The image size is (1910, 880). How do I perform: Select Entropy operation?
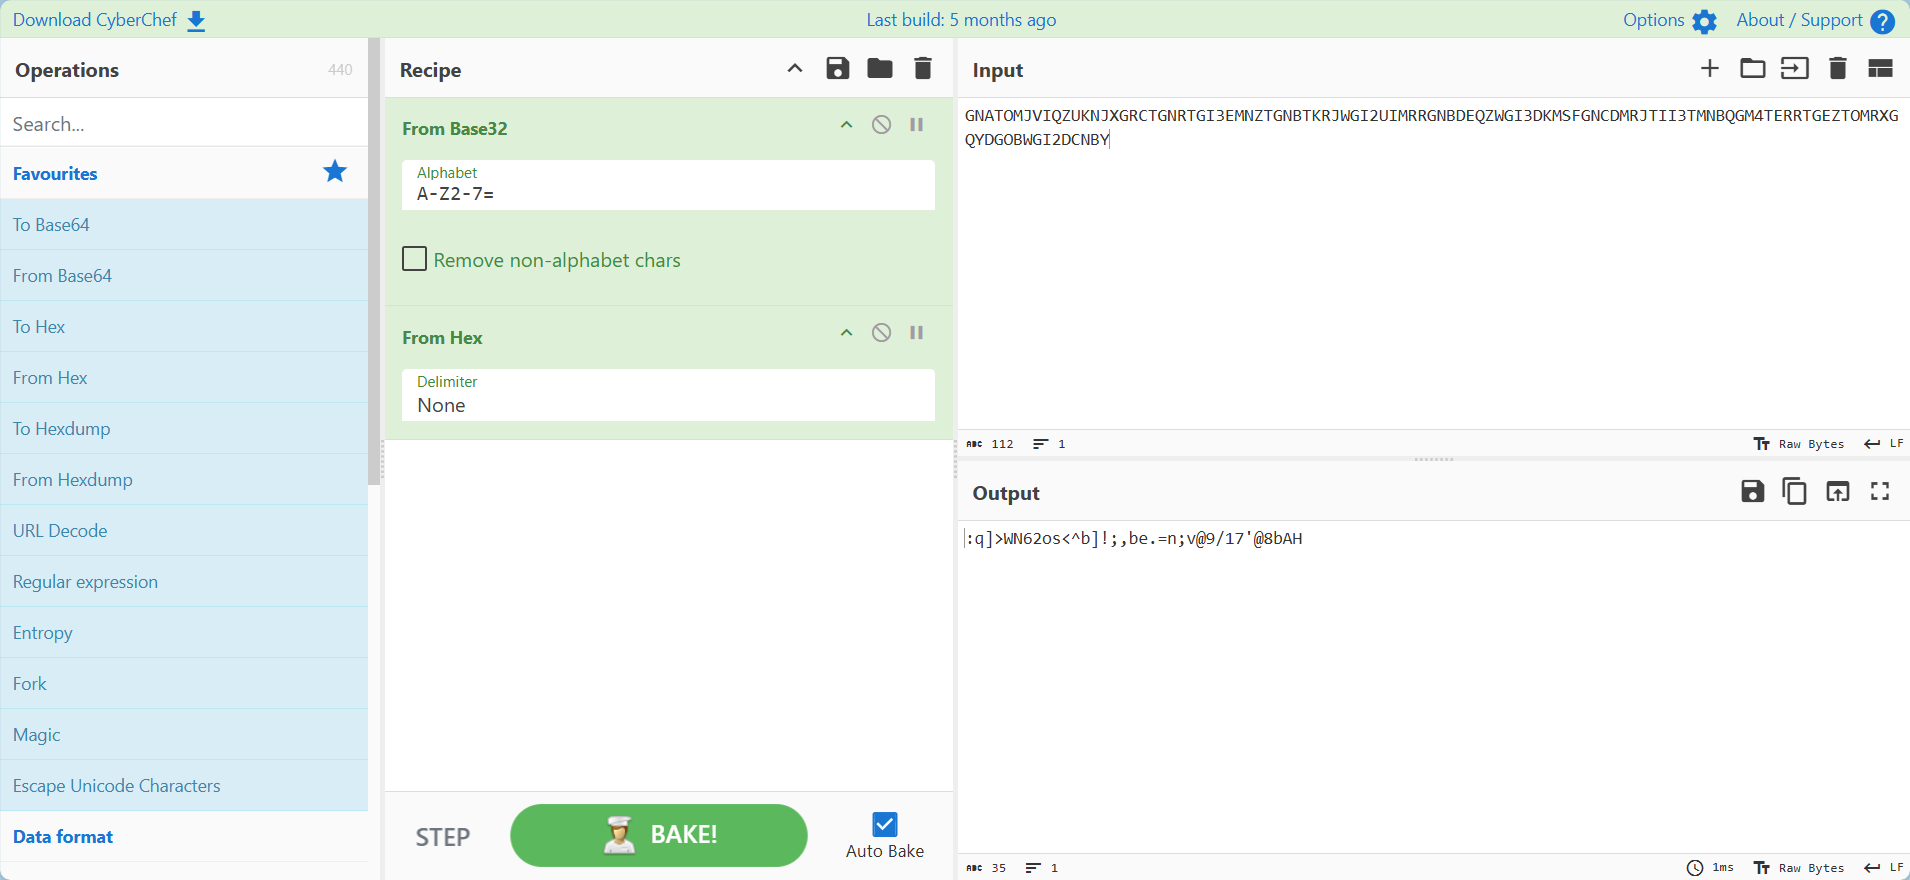coord(184,632)
